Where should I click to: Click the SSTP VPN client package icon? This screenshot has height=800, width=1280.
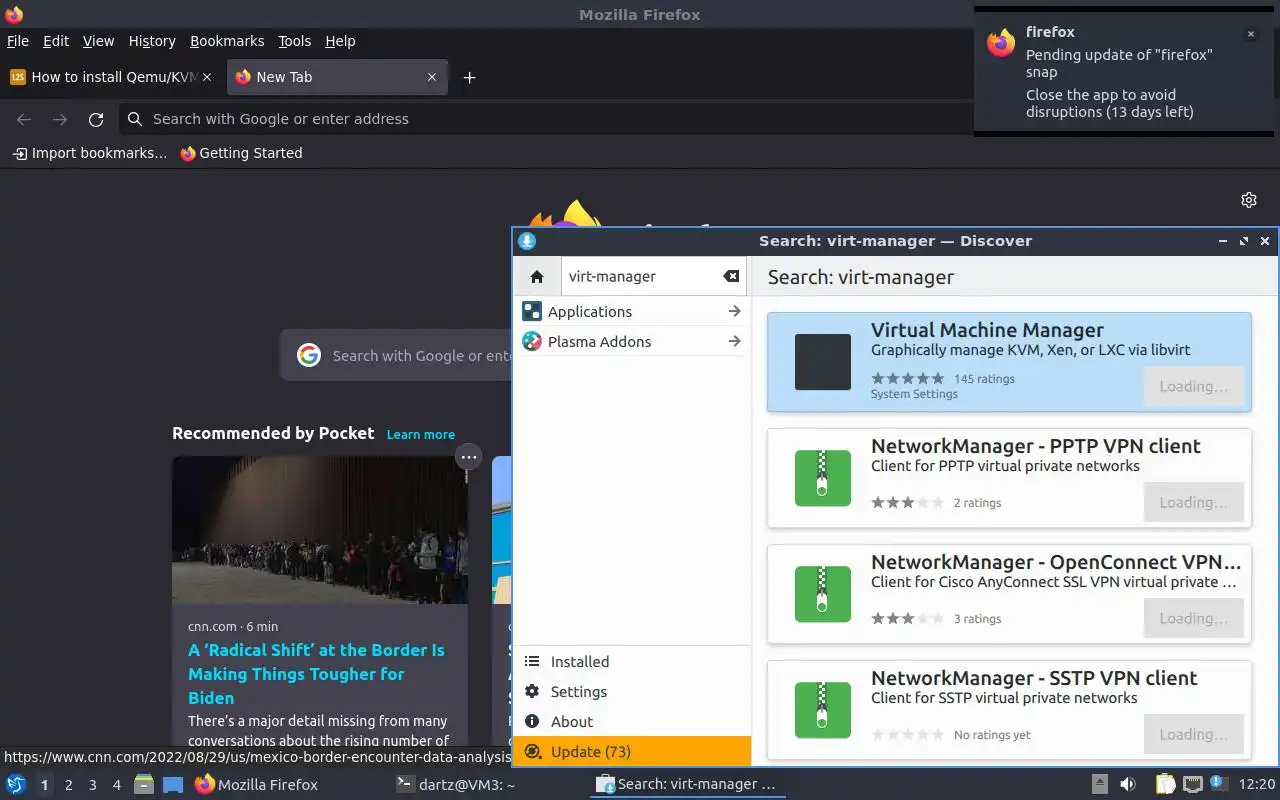point(823,710)
